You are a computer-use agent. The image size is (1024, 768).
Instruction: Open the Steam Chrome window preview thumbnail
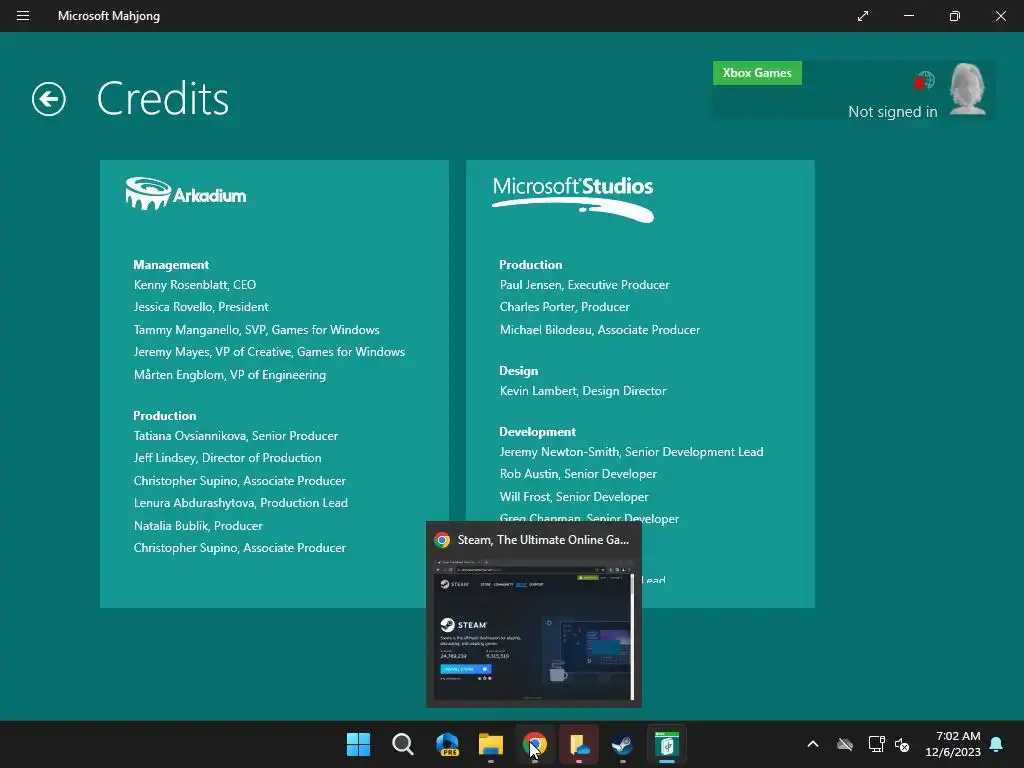[x=534, y=628]
